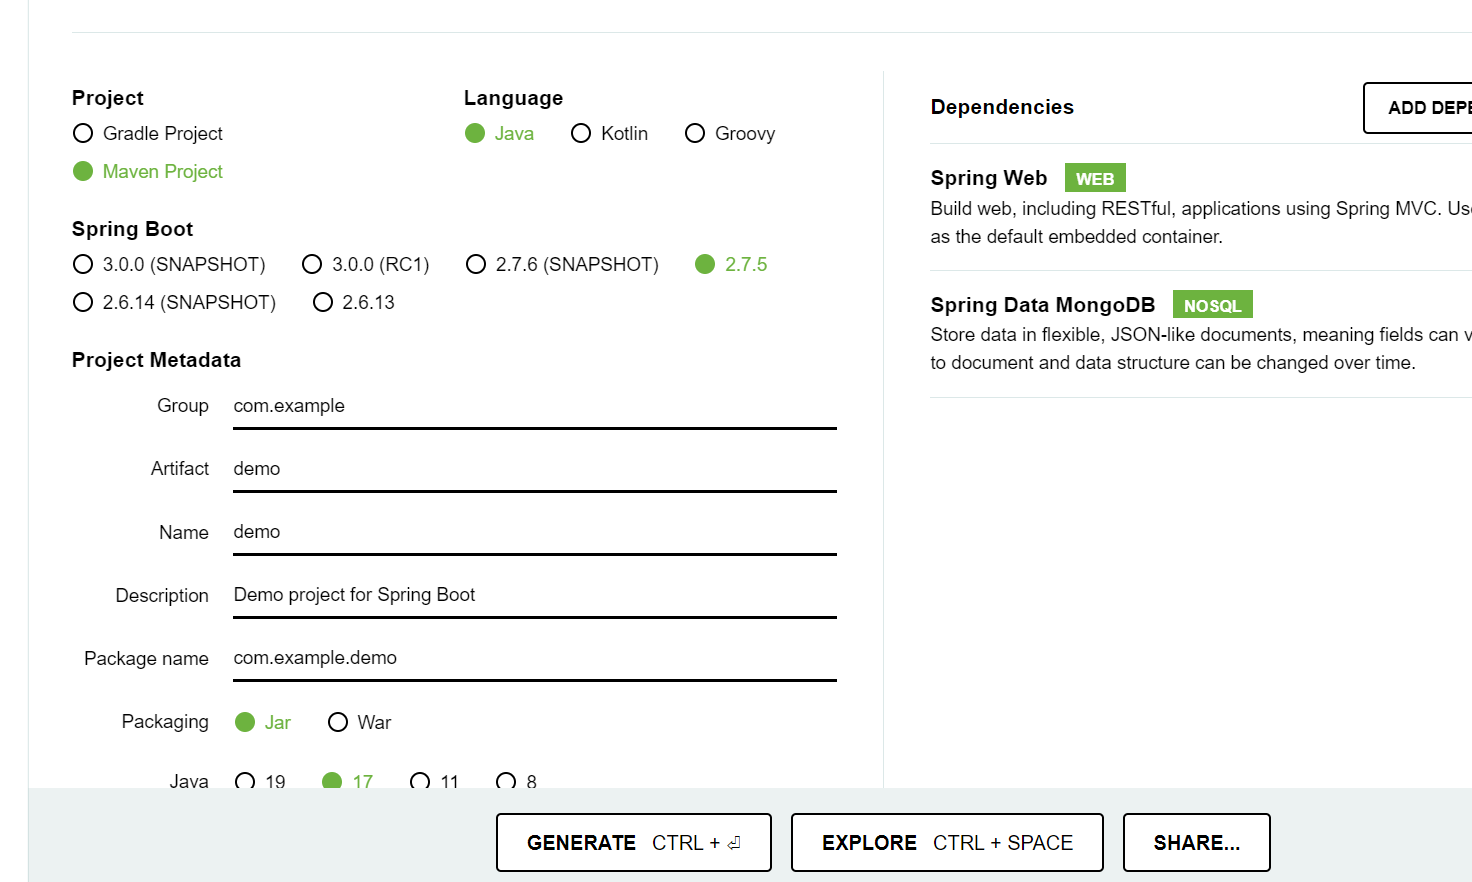Open the SHARE dialog
The image size is (1472, 882).
click(x=1196, y=842)
